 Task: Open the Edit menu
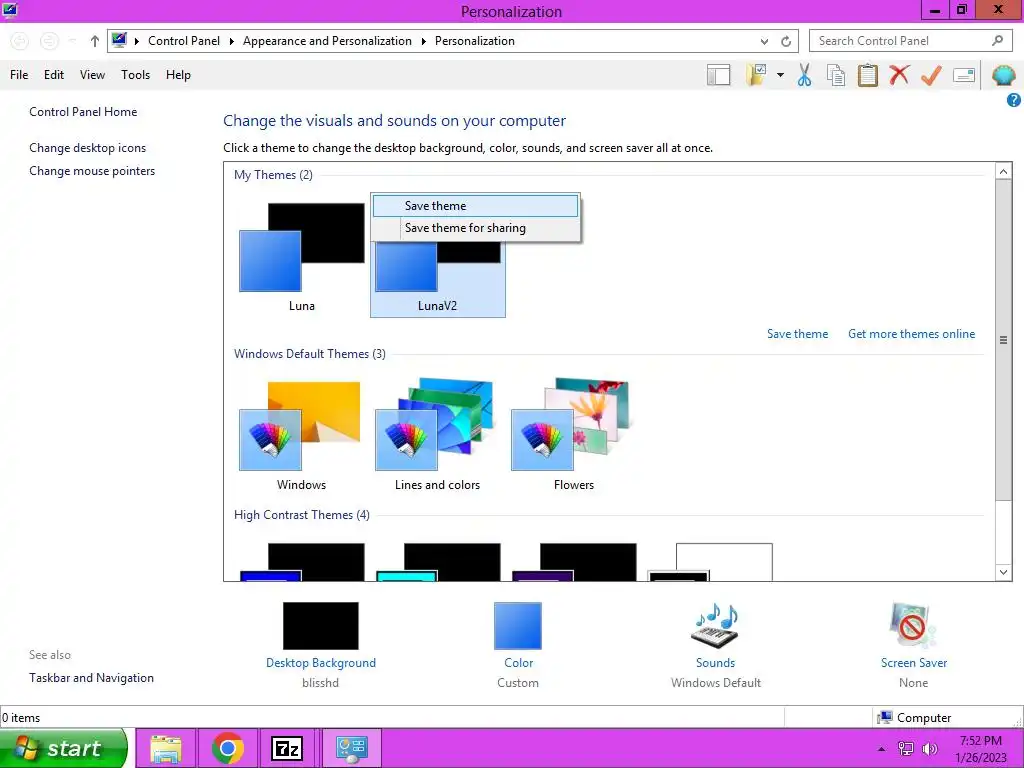54,74
